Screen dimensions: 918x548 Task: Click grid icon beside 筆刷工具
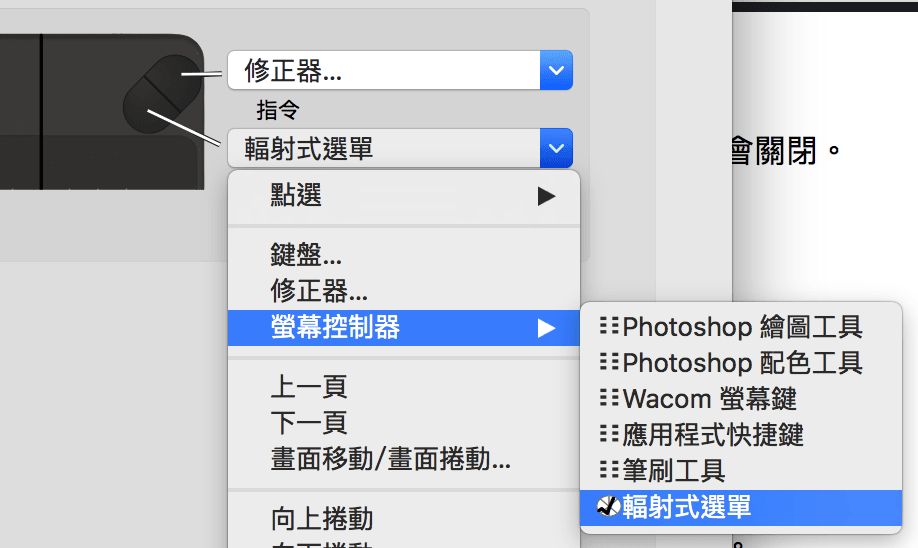[609, 470]
